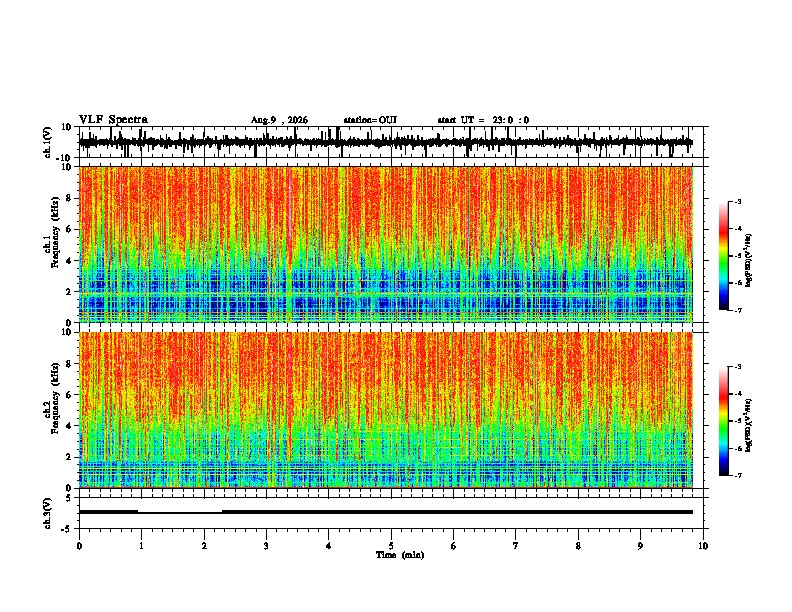The height and width of the screenshot is (612, 792).
Task: Click the ch.1 spectrogram color bar
Action: click(724, 256)
